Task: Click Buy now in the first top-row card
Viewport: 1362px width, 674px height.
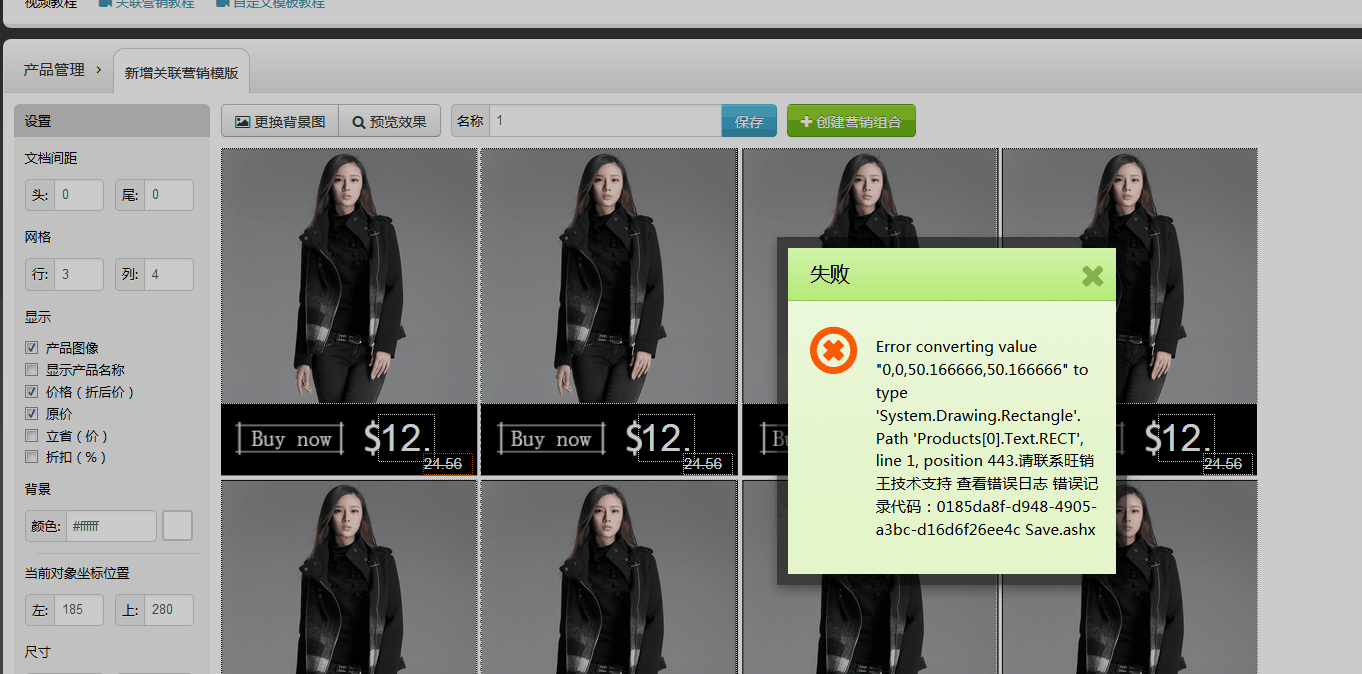Action: (x=291, y=439)
